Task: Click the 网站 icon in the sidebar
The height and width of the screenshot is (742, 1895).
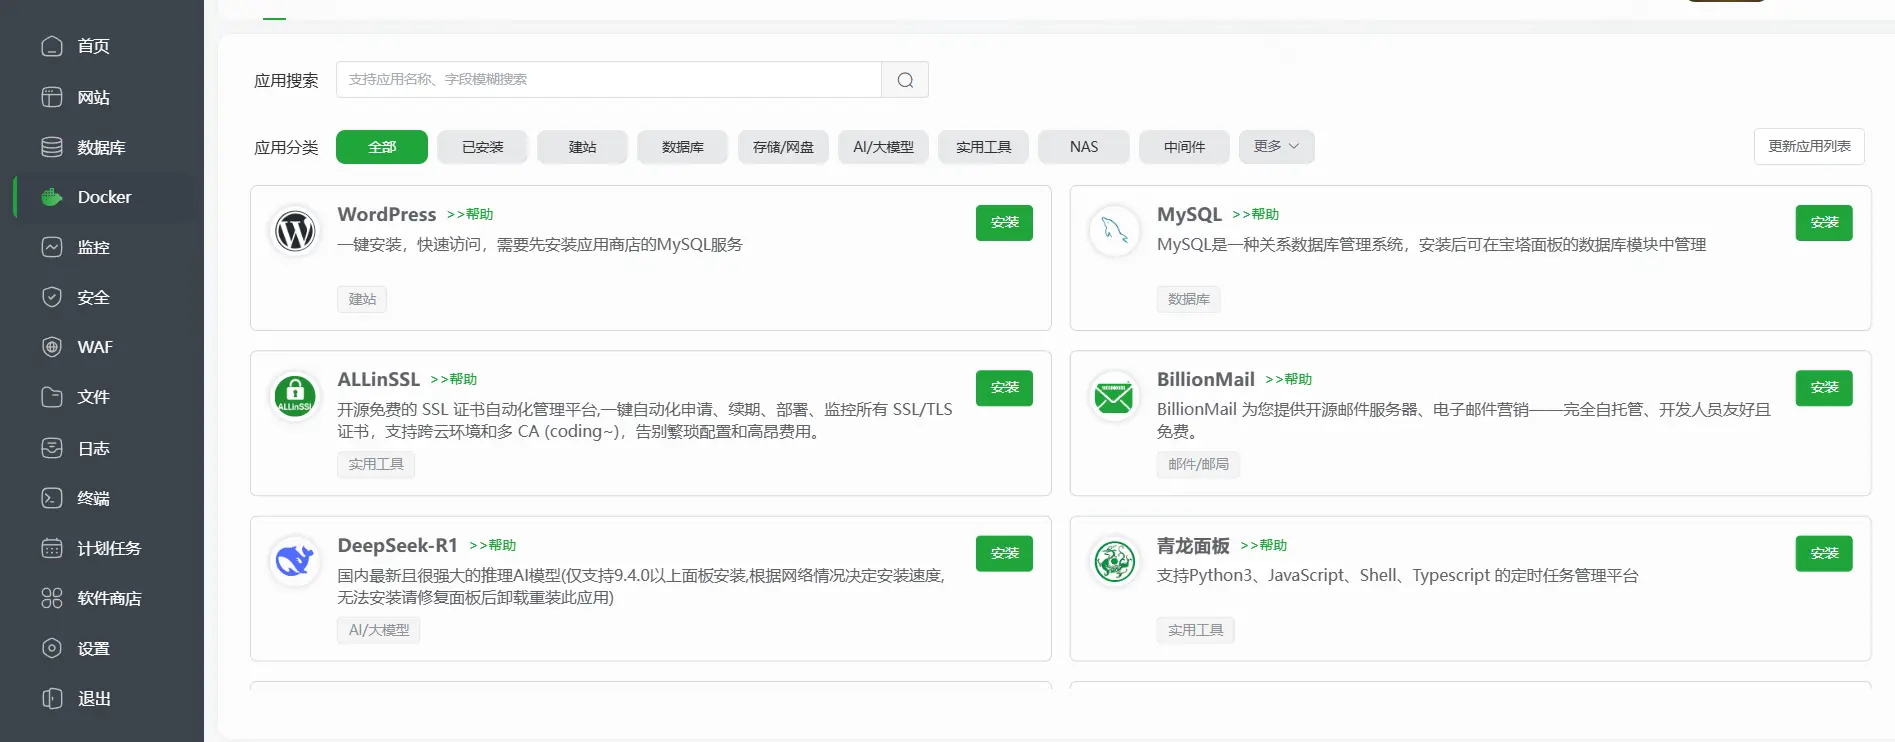Action: (x=52, y=97)
